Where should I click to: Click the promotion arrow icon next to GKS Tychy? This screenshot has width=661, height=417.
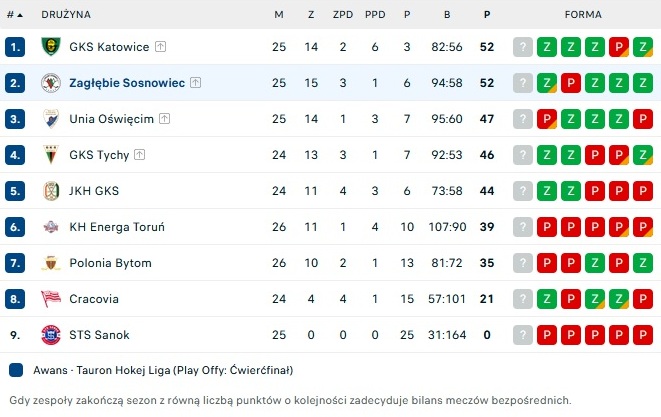[x=140, y=155]
